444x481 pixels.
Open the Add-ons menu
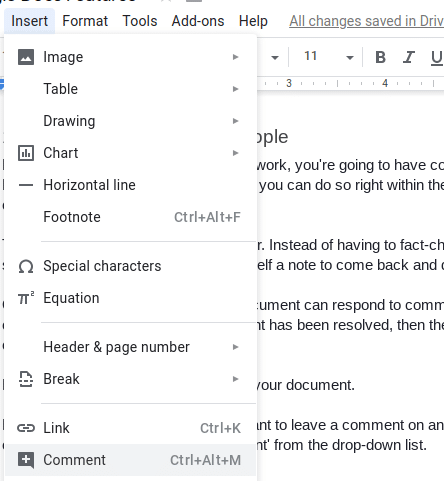tap(198, 21)
